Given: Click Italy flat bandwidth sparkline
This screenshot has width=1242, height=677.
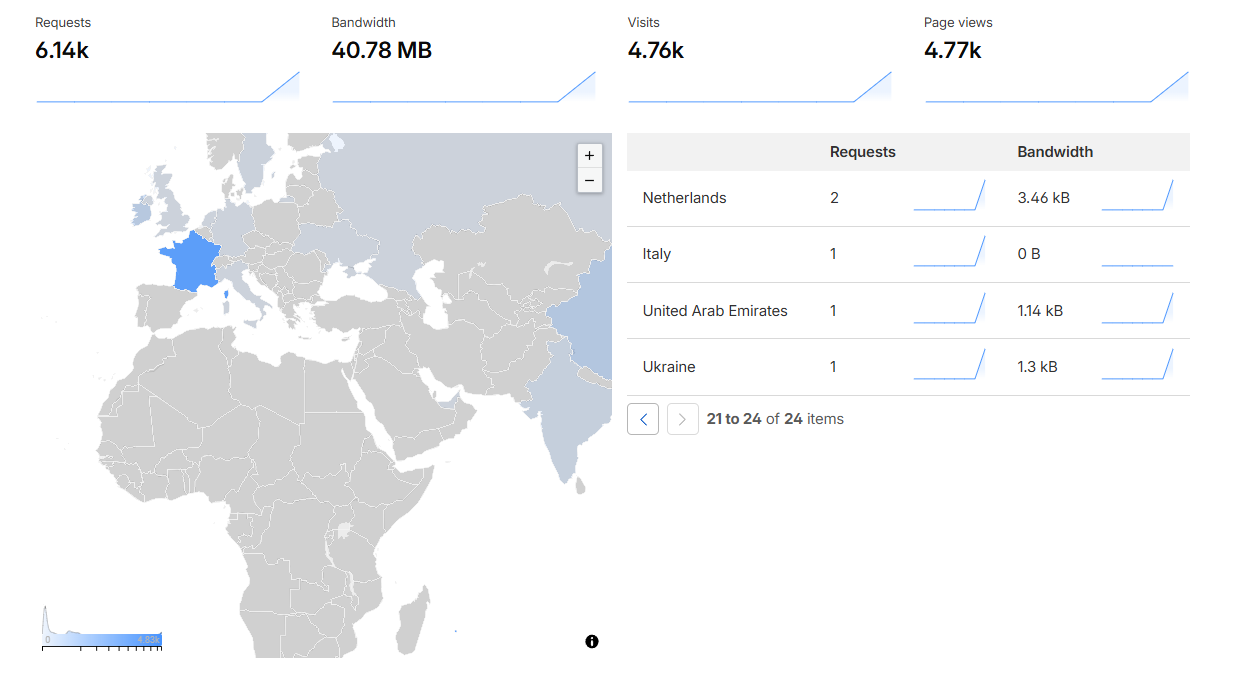Looking at the screenshot, I should [x=1137, y=264].
